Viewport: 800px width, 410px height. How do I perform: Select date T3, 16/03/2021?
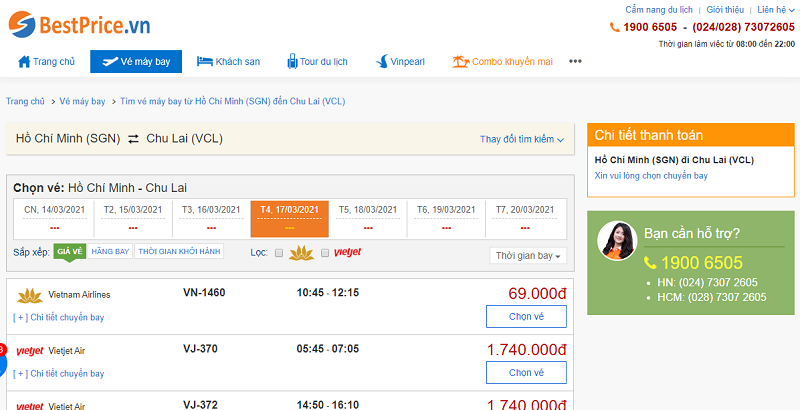211,219
